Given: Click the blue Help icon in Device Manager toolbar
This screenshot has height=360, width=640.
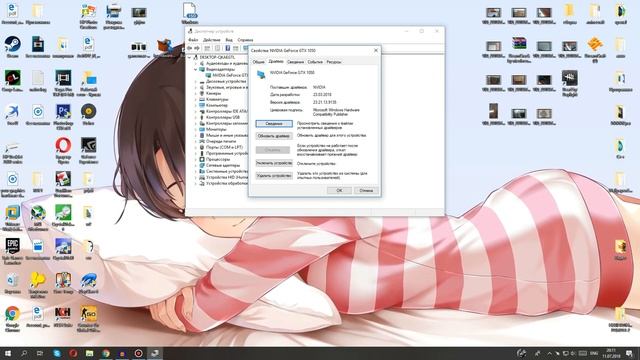Looking at the screenshot, I should (x=228, y=48).
